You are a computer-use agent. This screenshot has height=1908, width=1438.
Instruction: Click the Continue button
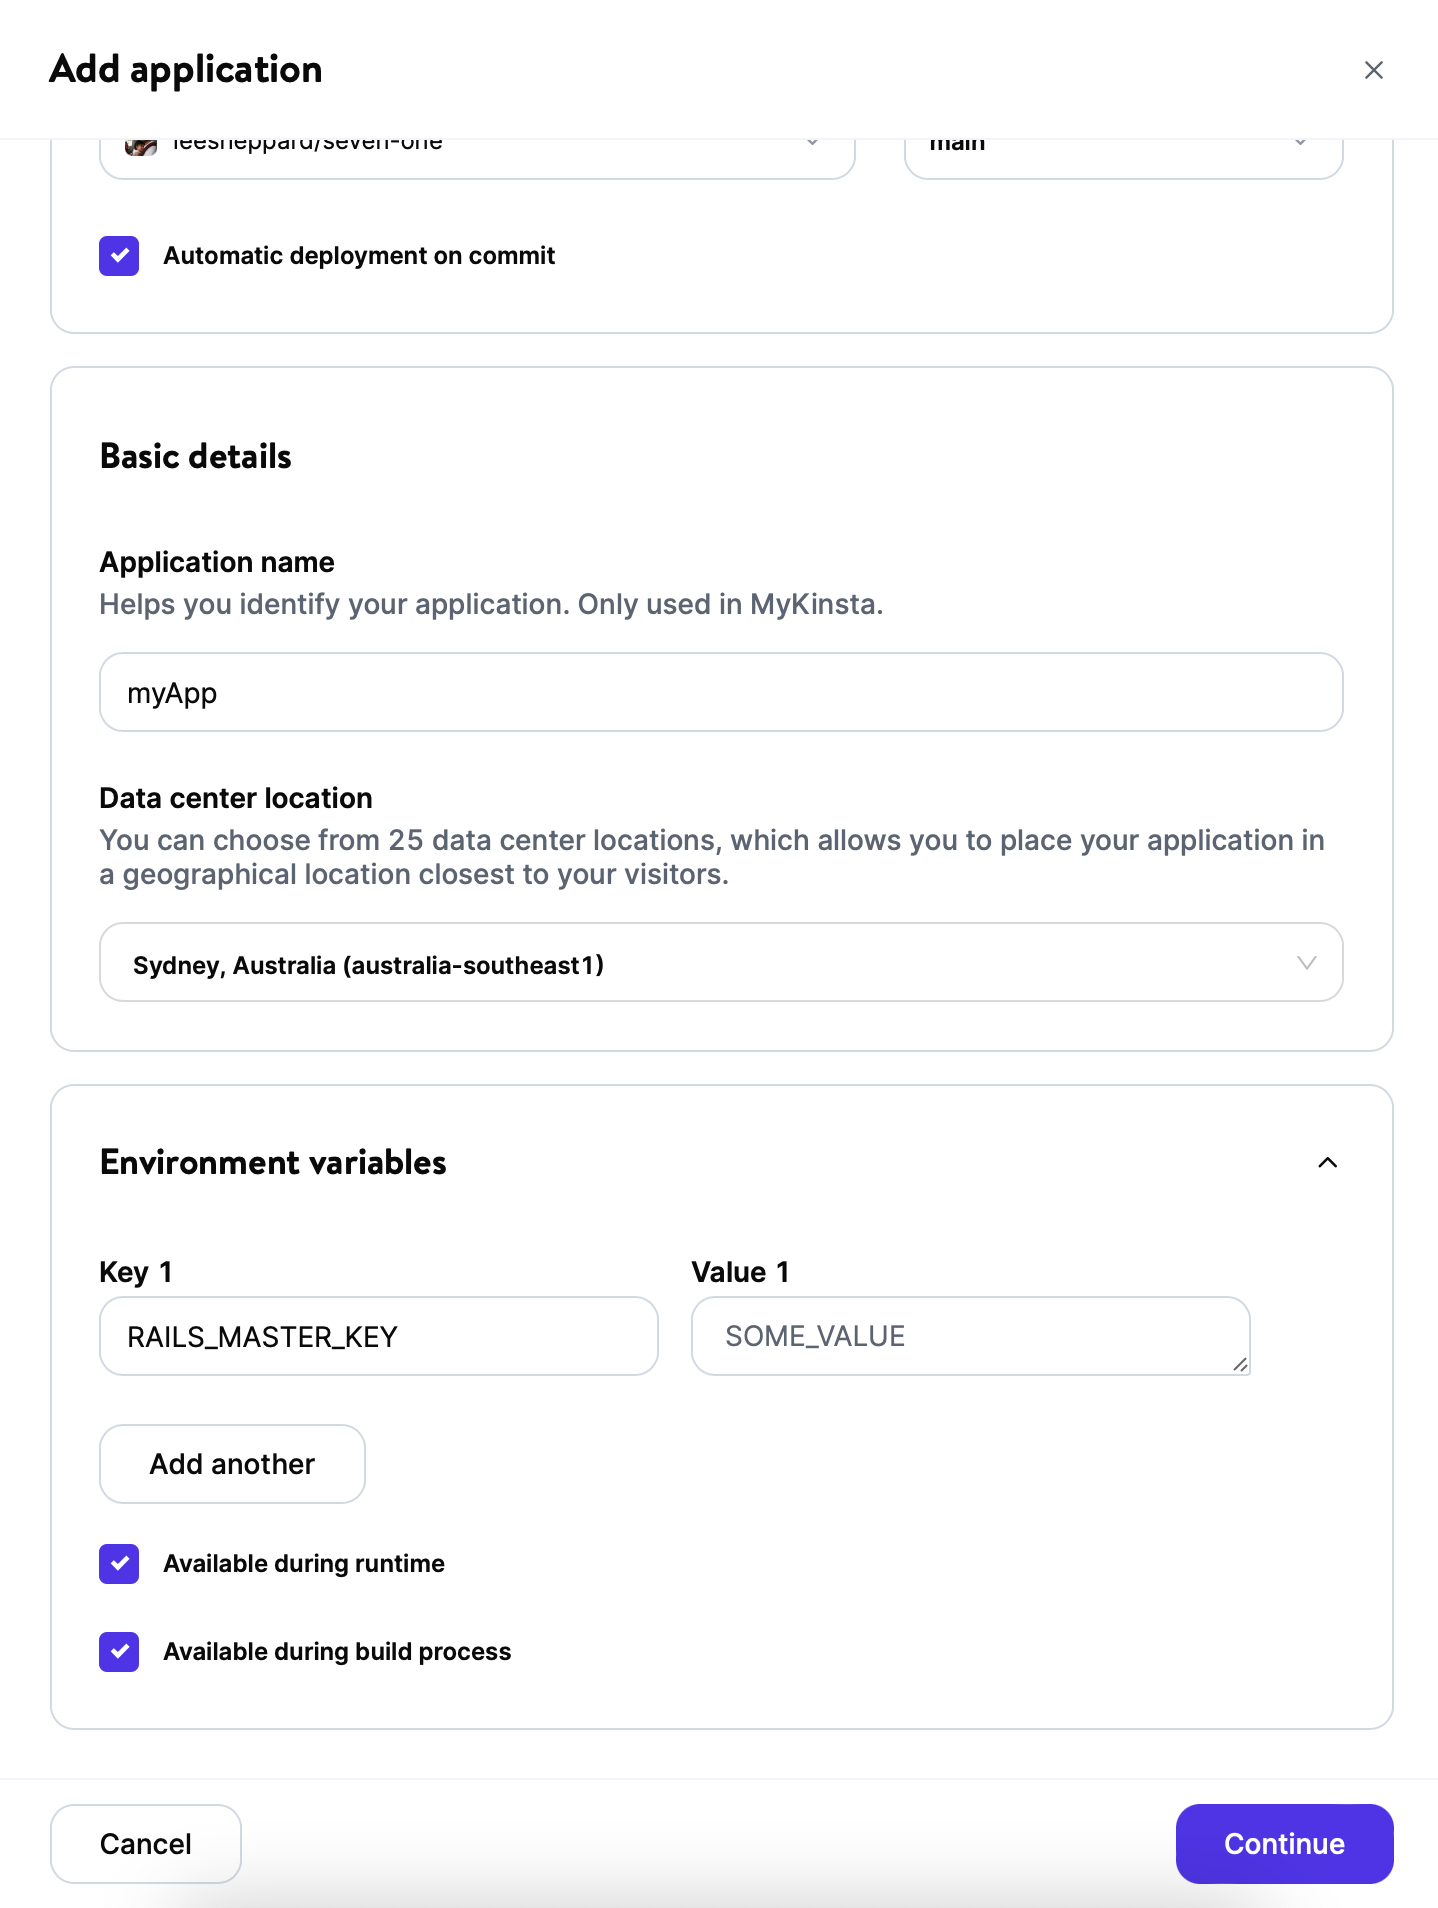click(x=1284, y=1844)
